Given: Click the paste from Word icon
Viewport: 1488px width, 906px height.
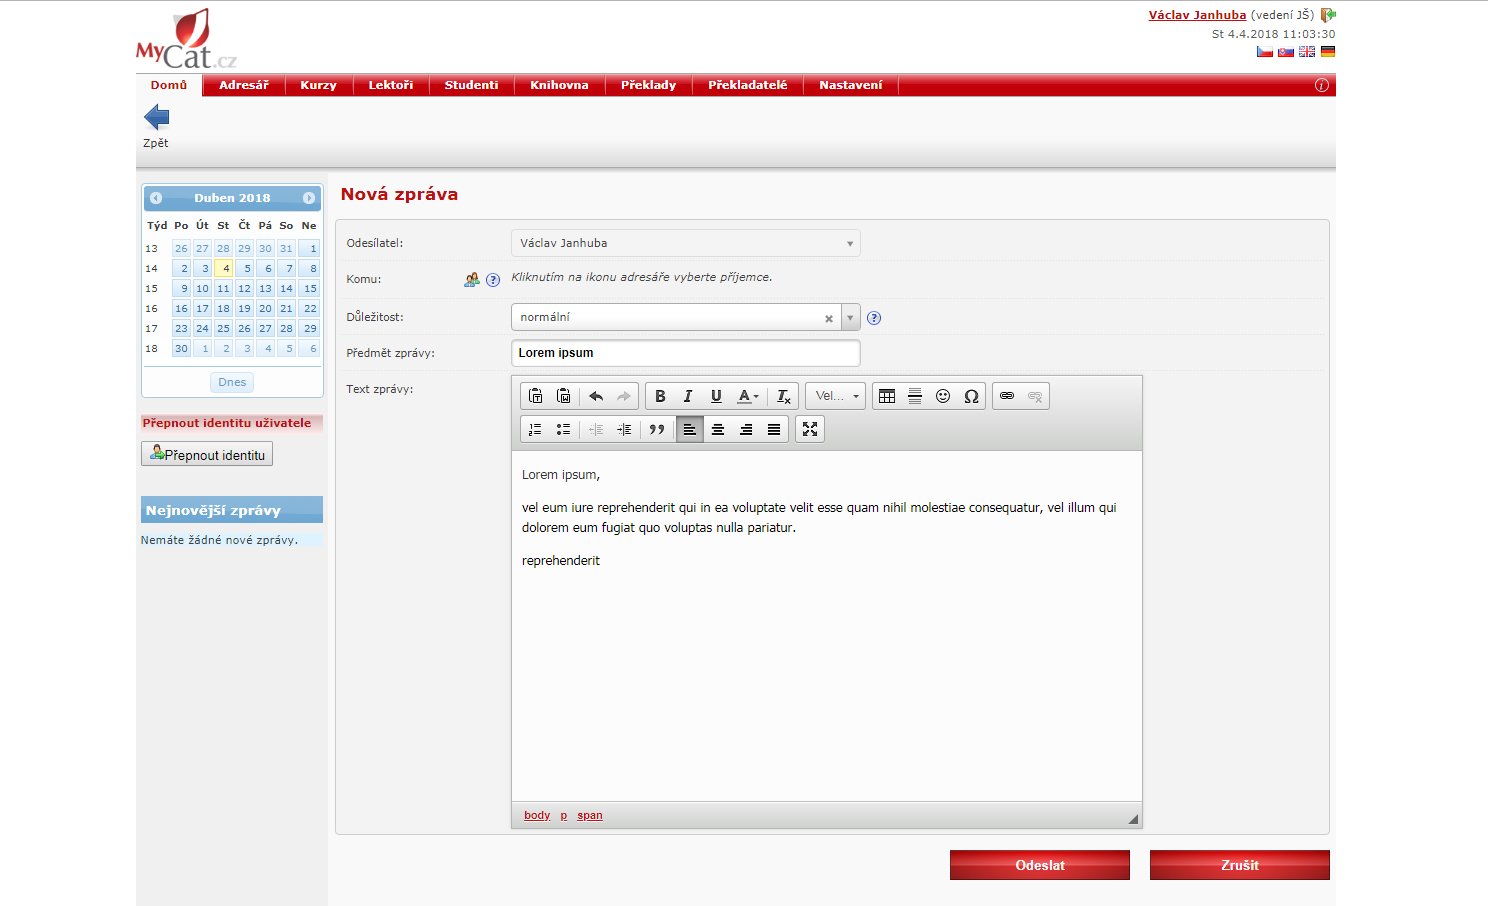Looking at the screenshot, I should 564,396.
